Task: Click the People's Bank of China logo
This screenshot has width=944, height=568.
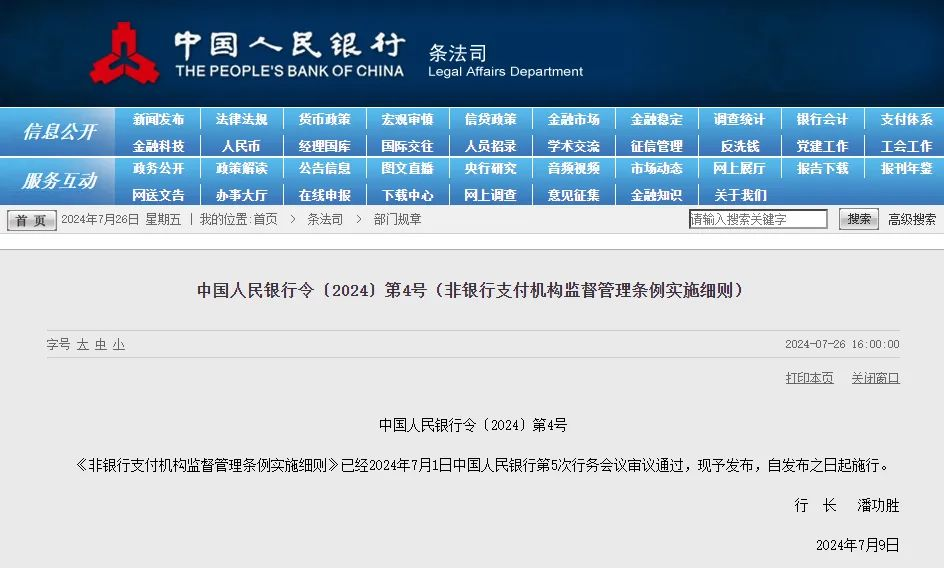Action: pyautogui.click(x=124, y=53)
